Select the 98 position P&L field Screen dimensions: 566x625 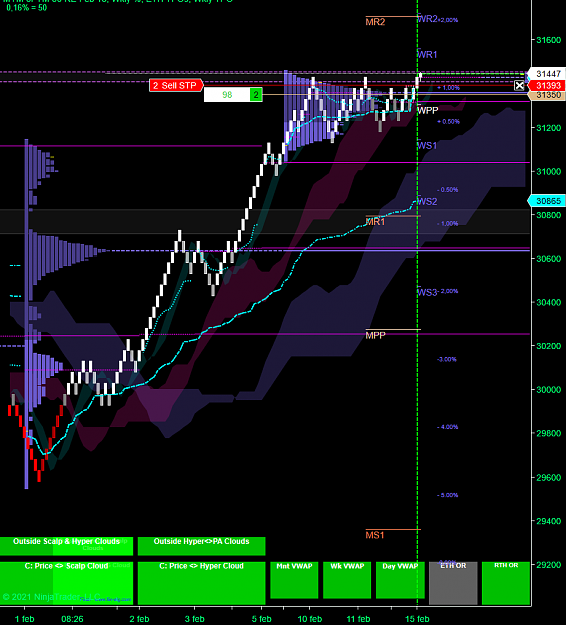pyautogui.click(x=227, y=95)
